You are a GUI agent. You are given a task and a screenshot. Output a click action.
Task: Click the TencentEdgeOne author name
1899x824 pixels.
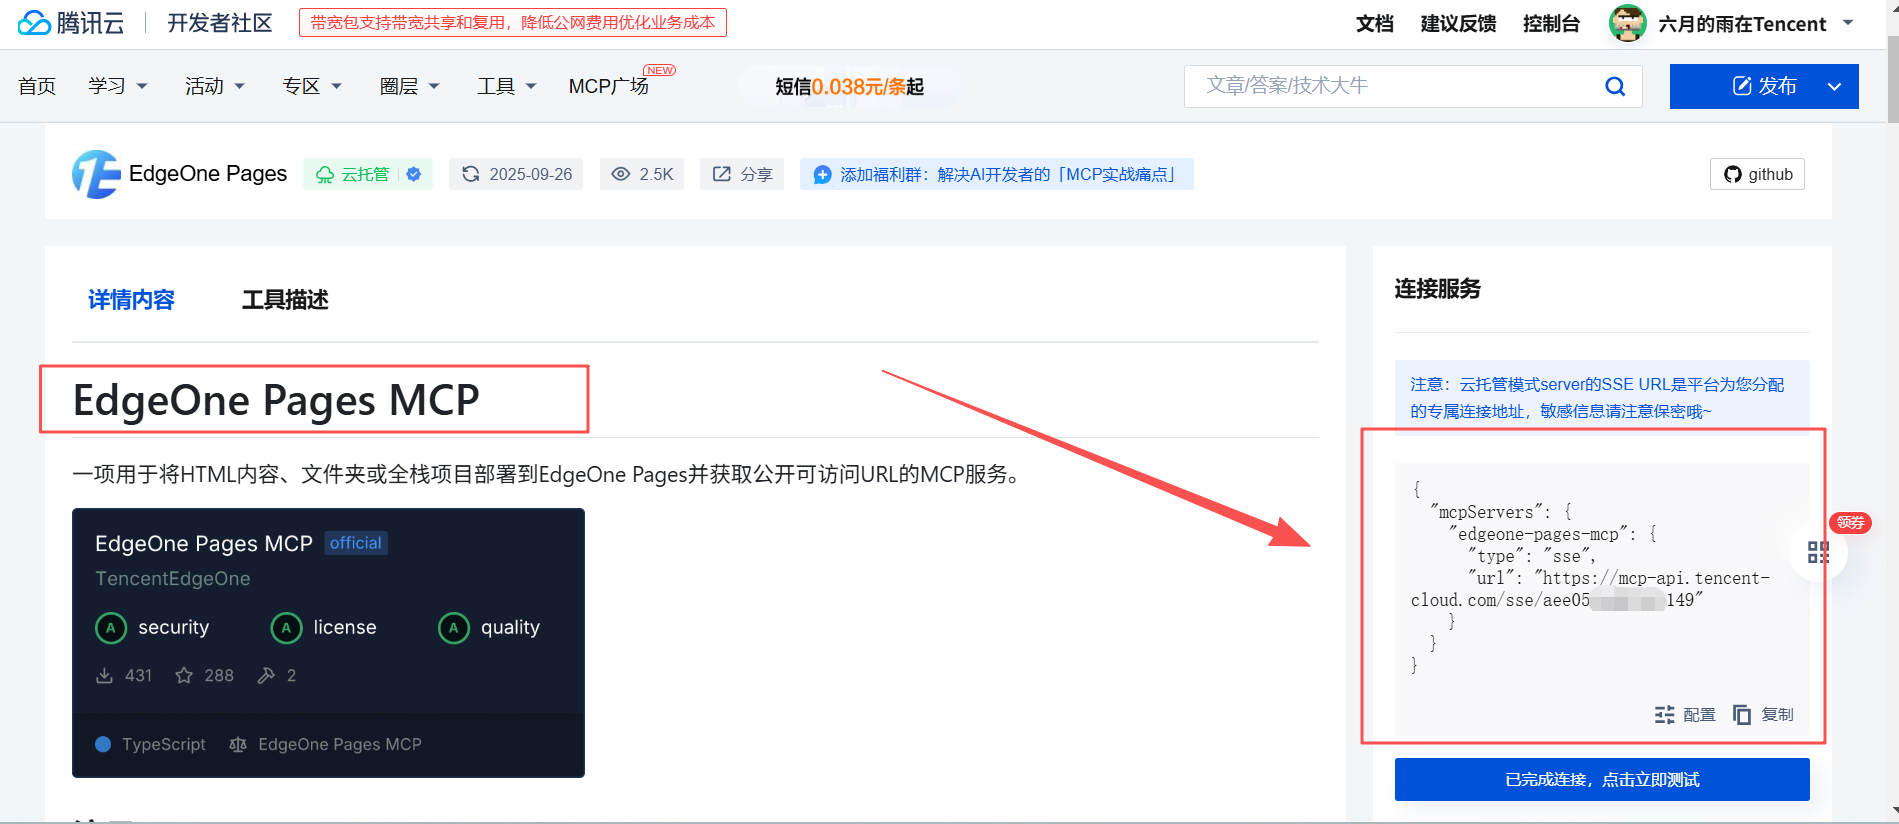click(x=173, y=579)
